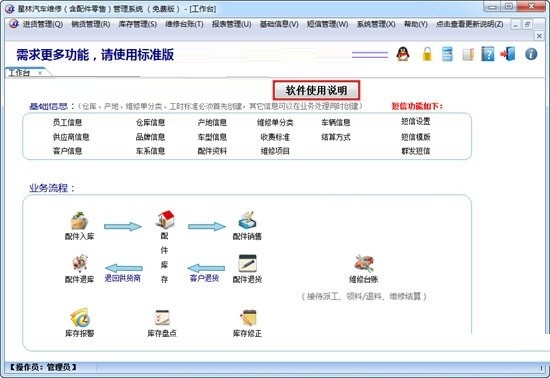Viewport: 550px width, 378px height.
Task: Click the exit door icon
Action: (x=508, y=54)
